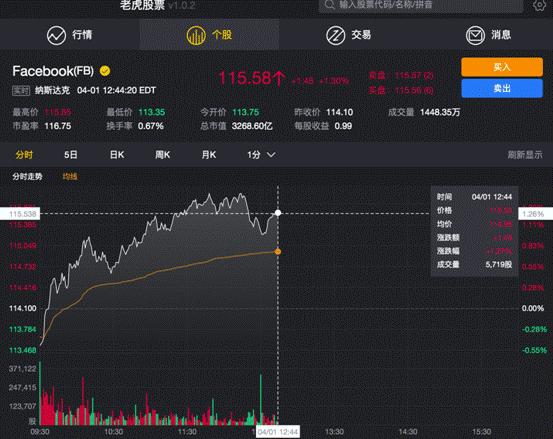Image resolution: width=553 pixels, height=439 pixels.
Task: Click the 1.26% crosshair percent label
Action: (535, 214)
